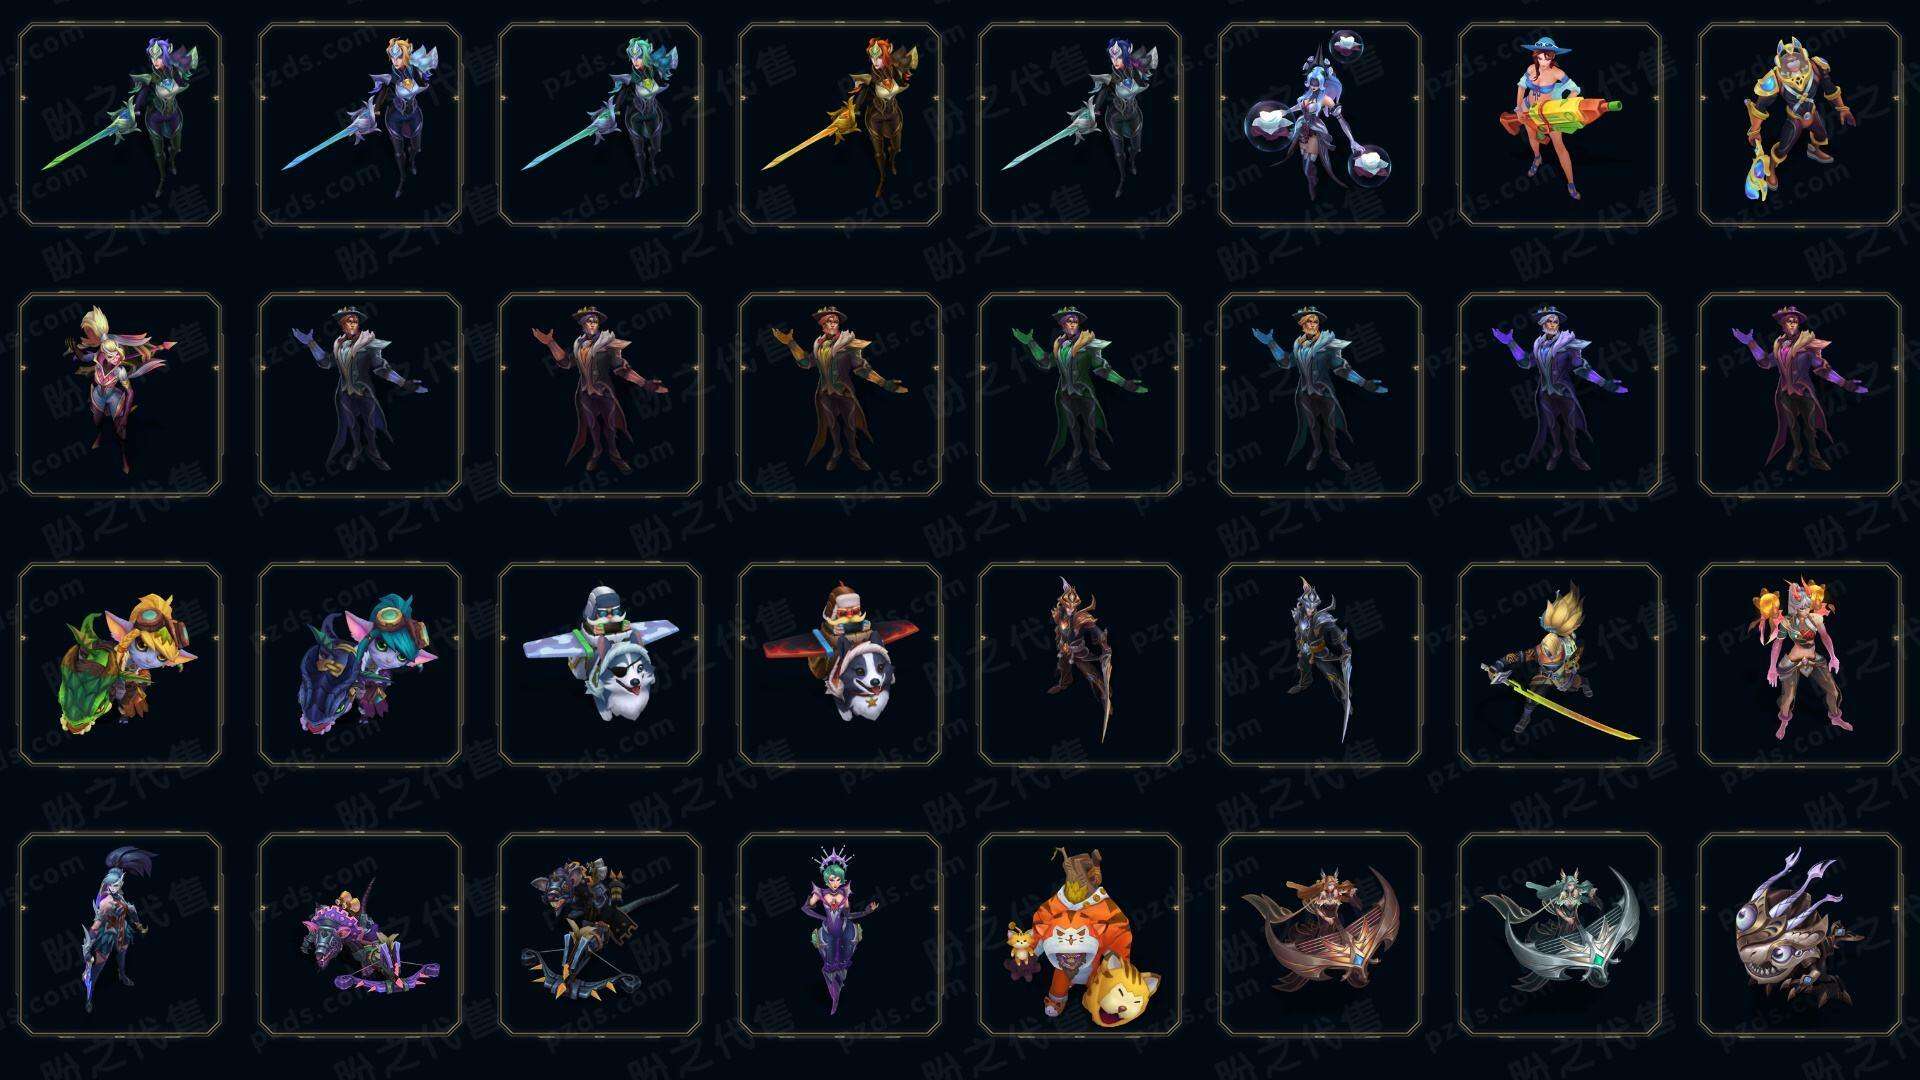Select the bronze manta ray rider skin
This screenshot has width=1920, height=1080.
(x=1320, y=935)
